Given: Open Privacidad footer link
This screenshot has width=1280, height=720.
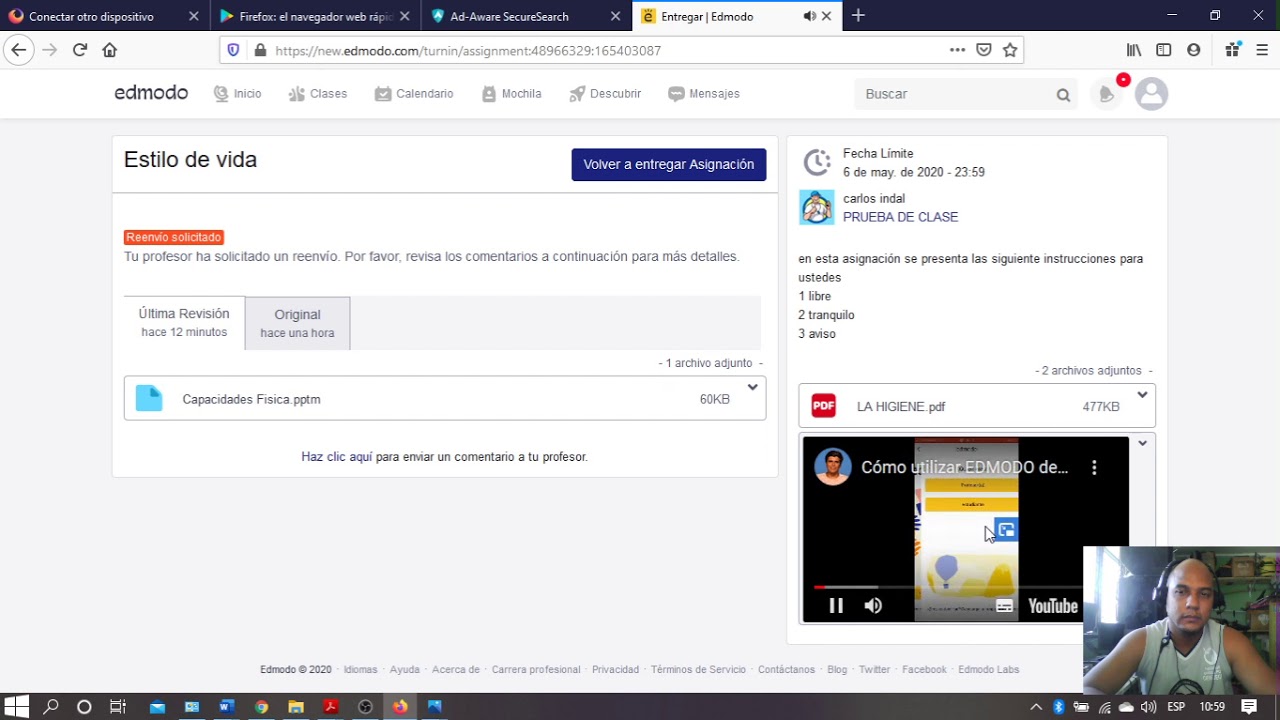Looking at the screenshot, I should [615, 670].
